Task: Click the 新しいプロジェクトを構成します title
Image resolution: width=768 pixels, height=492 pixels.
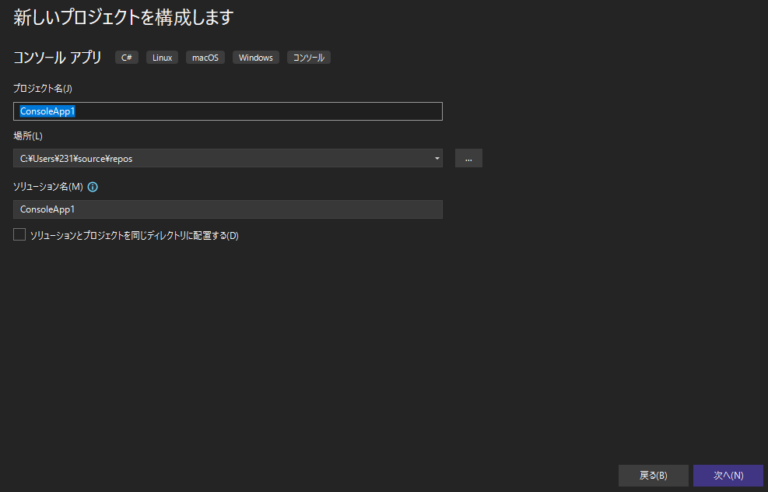Action: [x=124, y=17]
